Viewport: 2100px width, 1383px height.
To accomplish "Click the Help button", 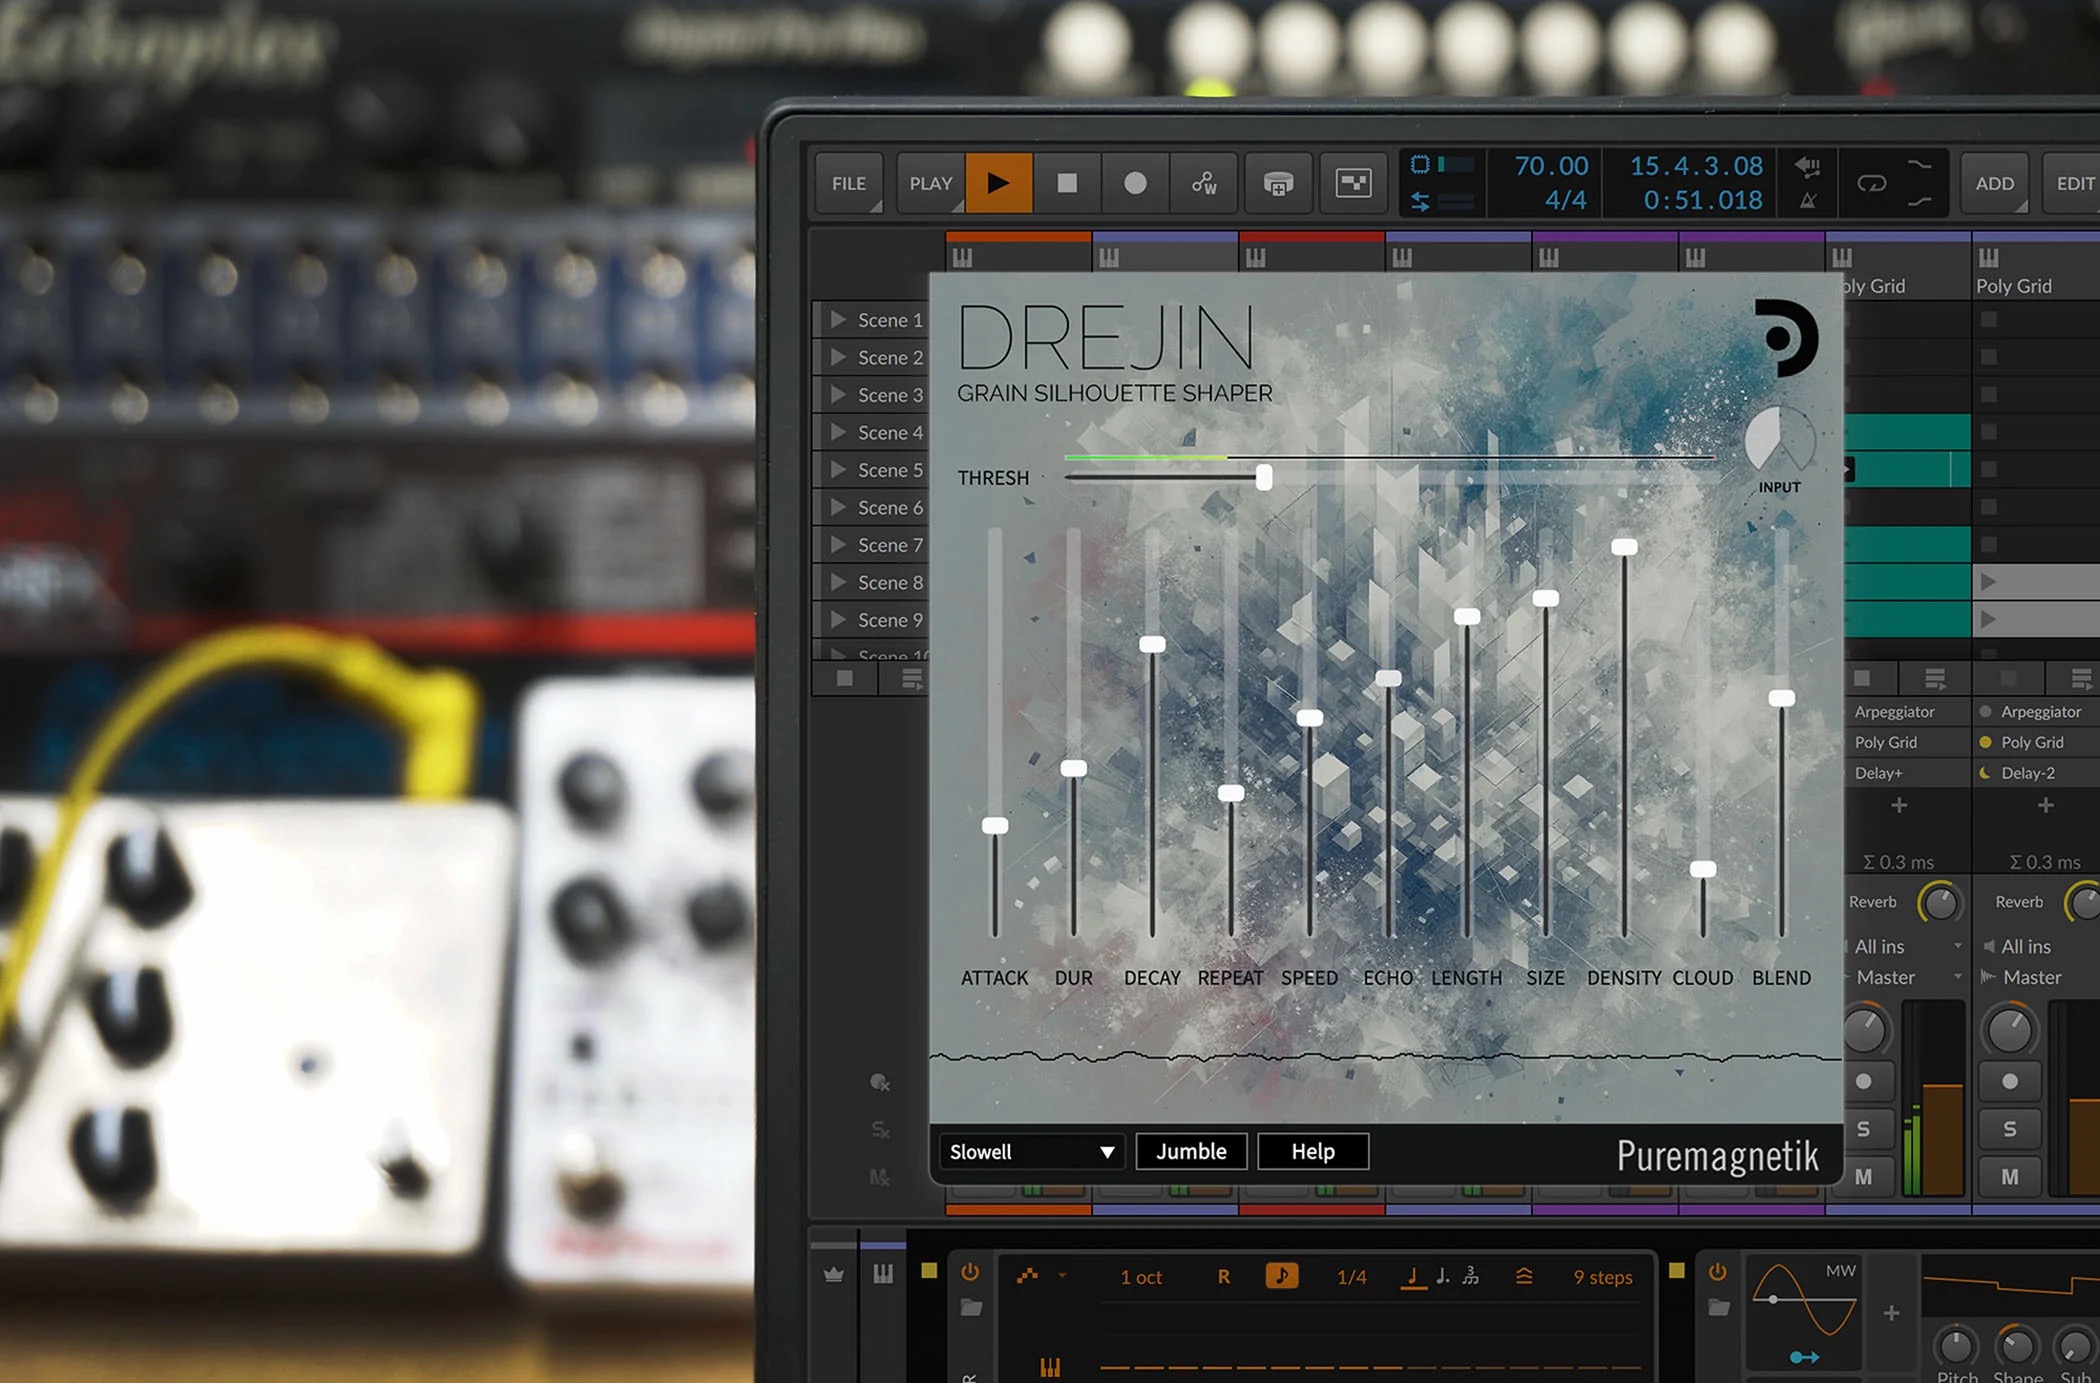I will 1313,1151.
